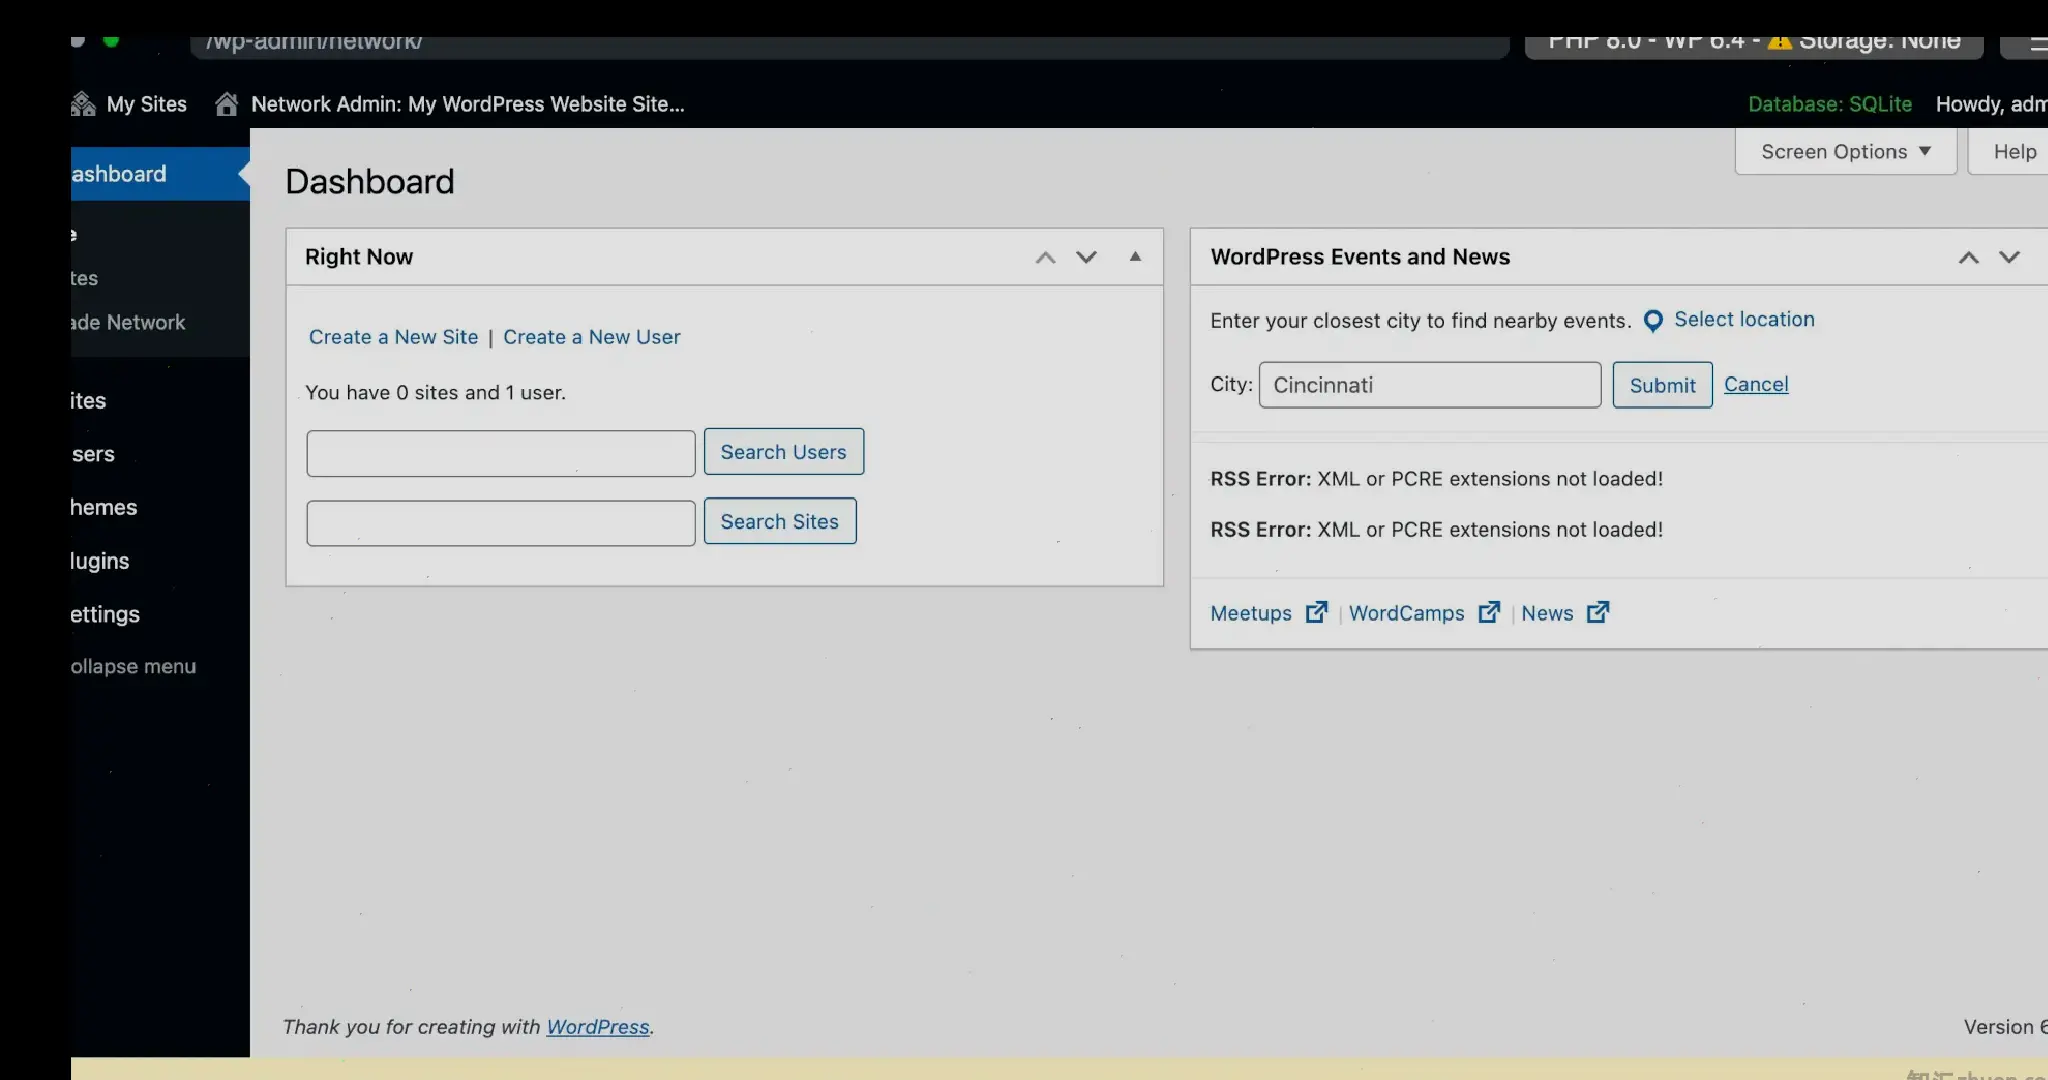2048x1080 pixels.
Task: Click the Search Users input field
Action: pyautogui.click(x=500, y=453)
